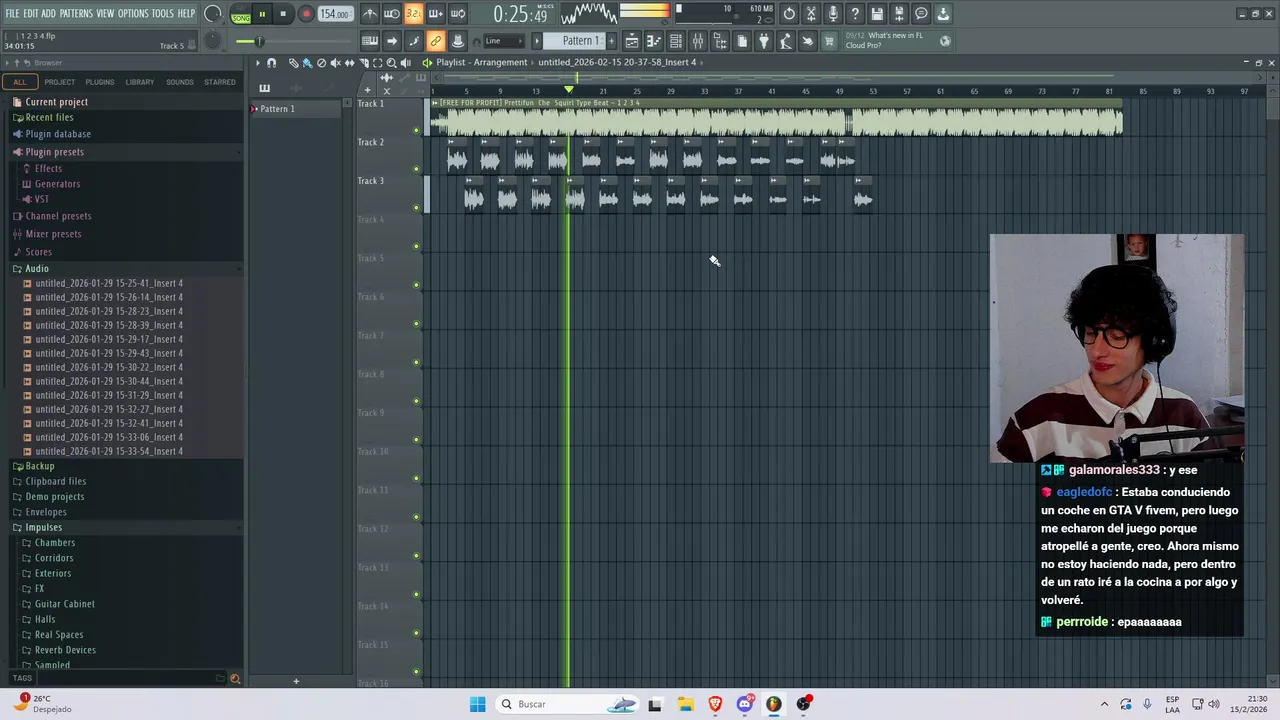Select the Paint brush tool in playlist
This screenshot has width=1280, height=720.
pos(307,62)
